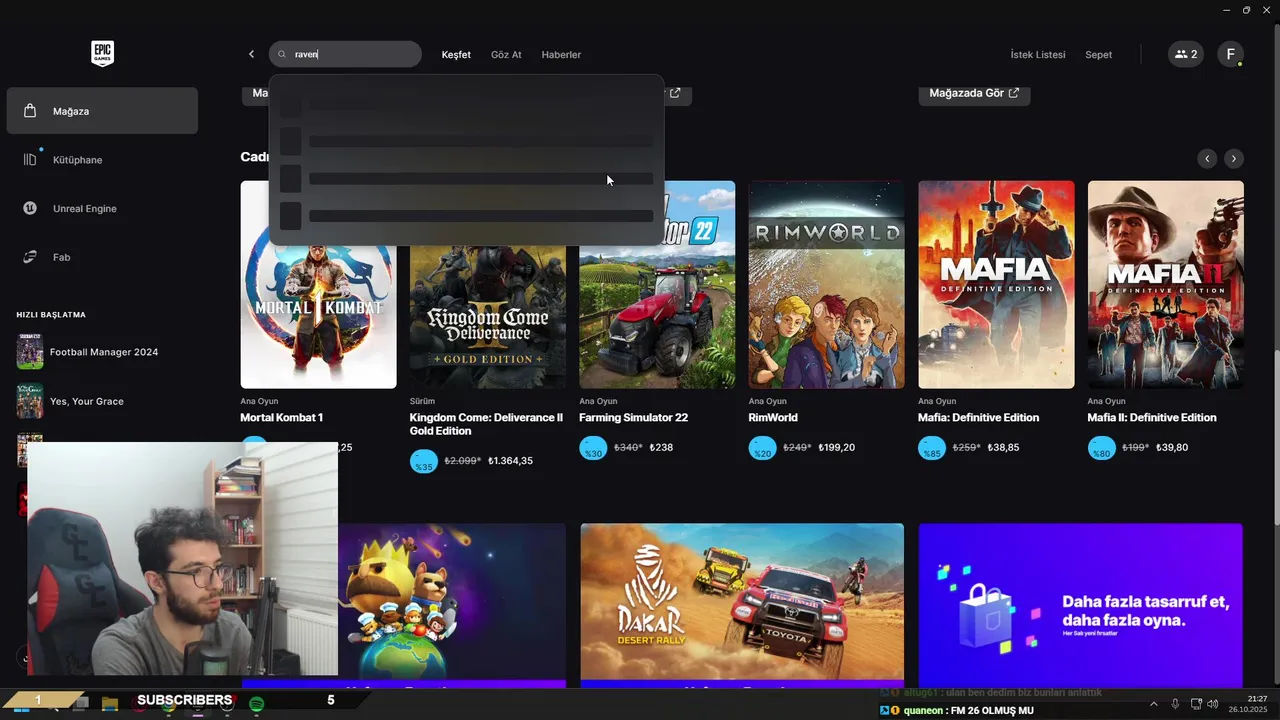1280x720 pixels.
Task: Open the friends list button
Action: pyautogui.click(x=1186, y=54)
